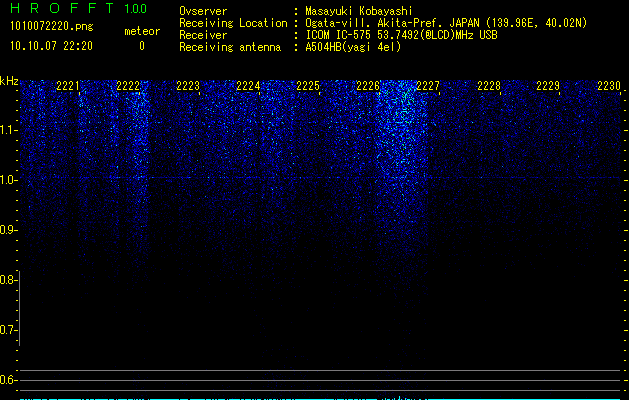Click the 2222 time marker
Screen dimensions: 629x400
128,86
